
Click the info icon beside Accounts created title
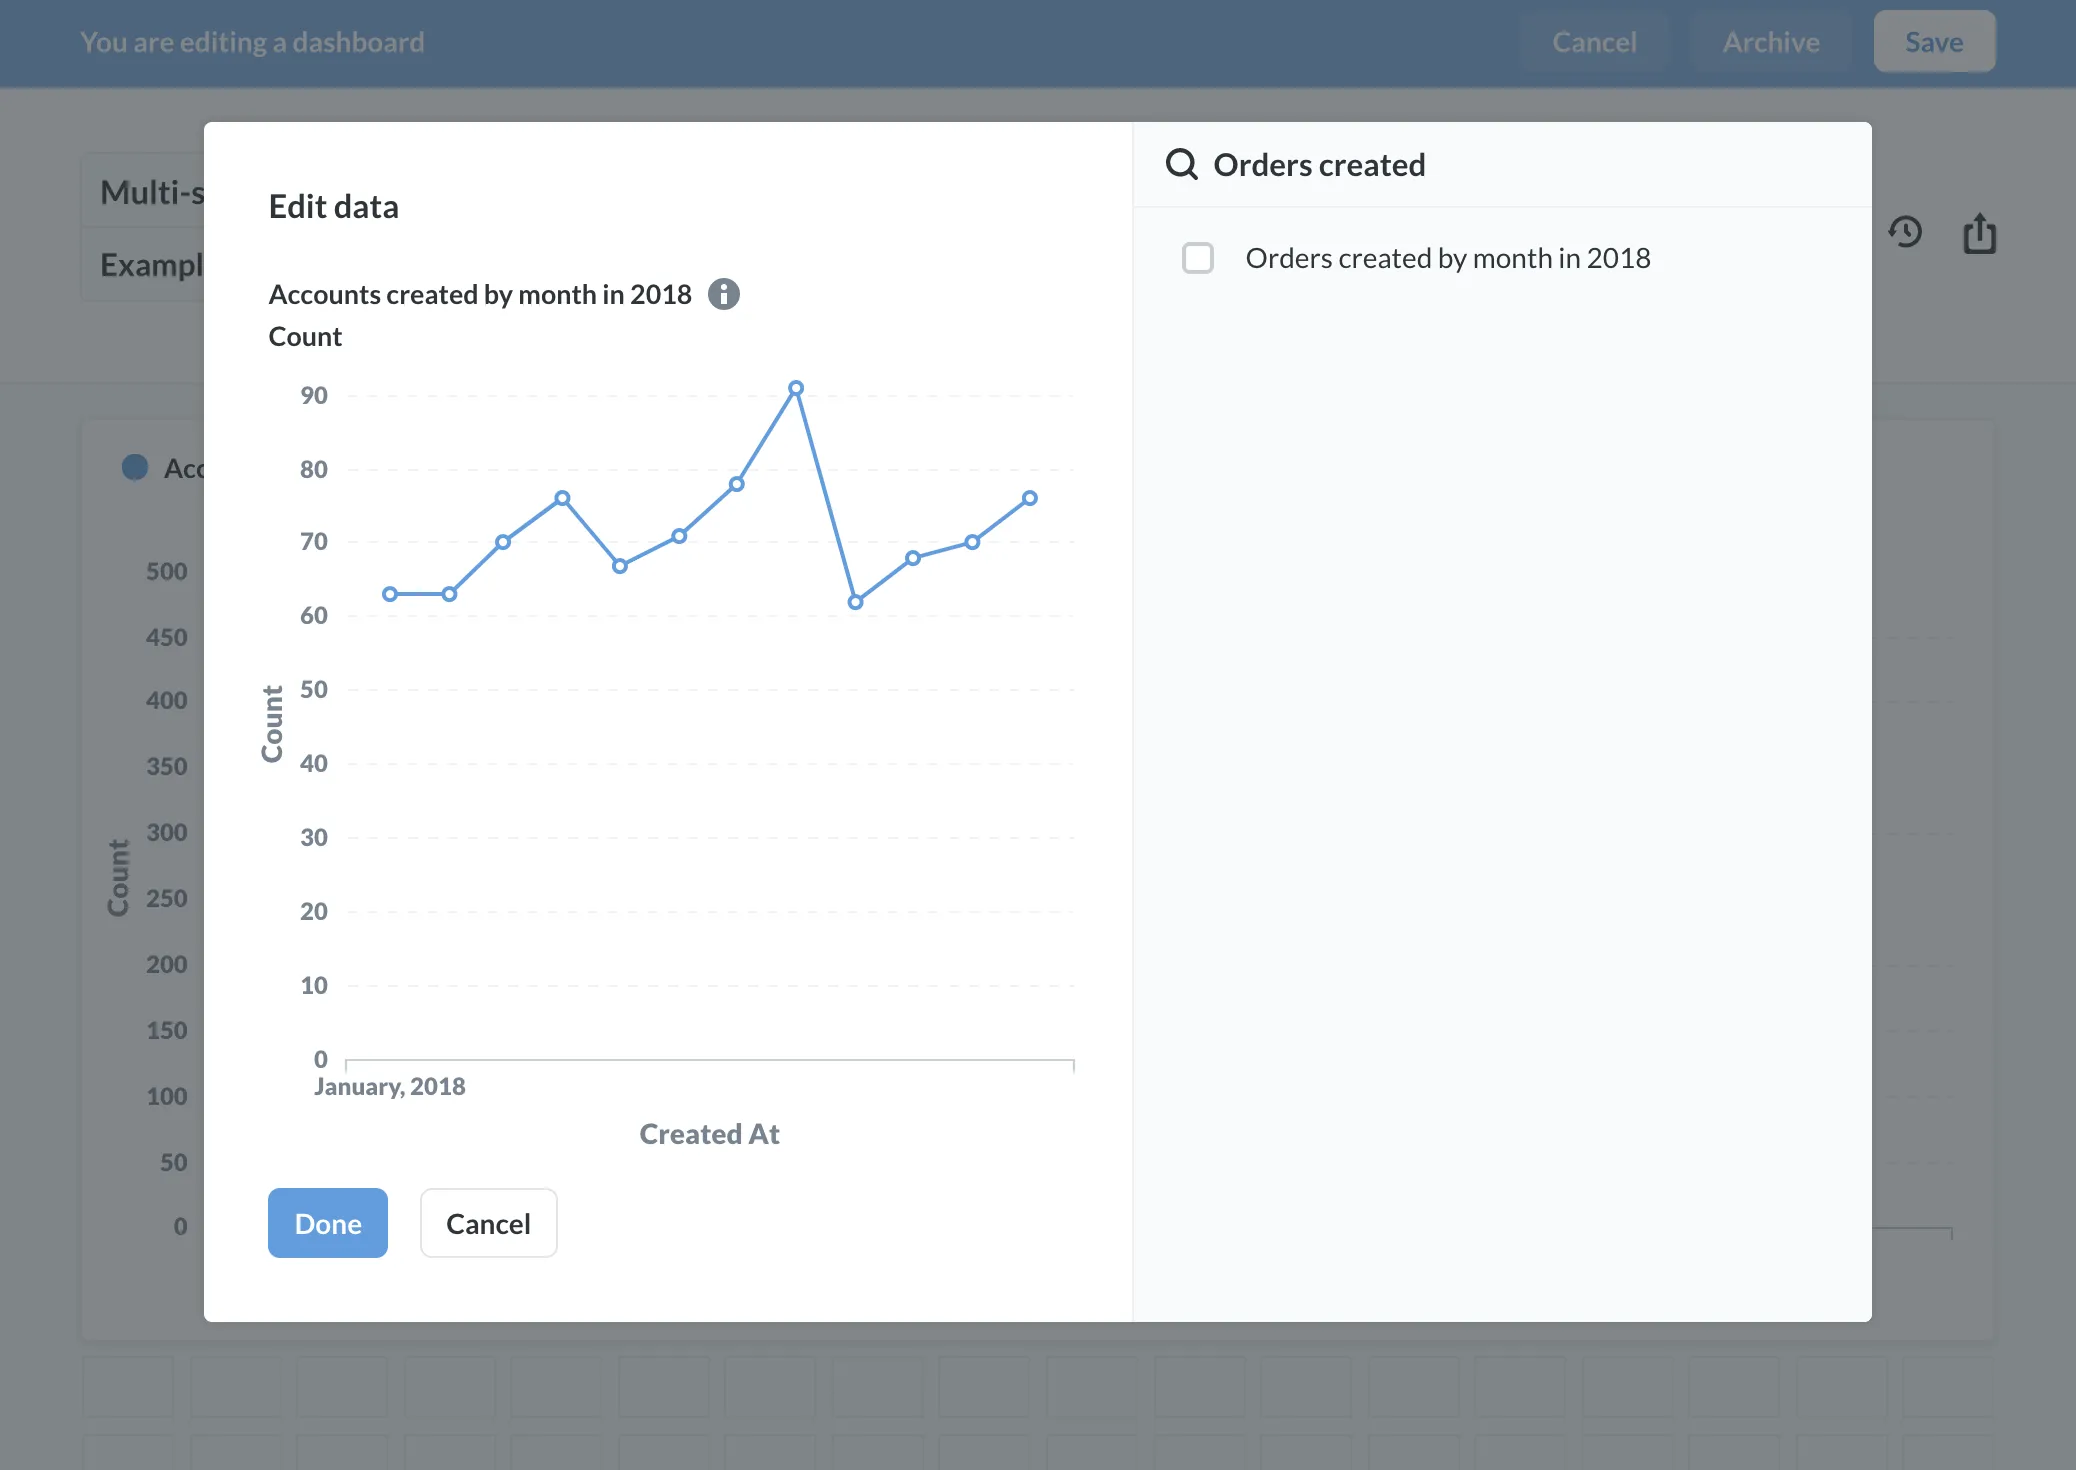click(724, 294)
